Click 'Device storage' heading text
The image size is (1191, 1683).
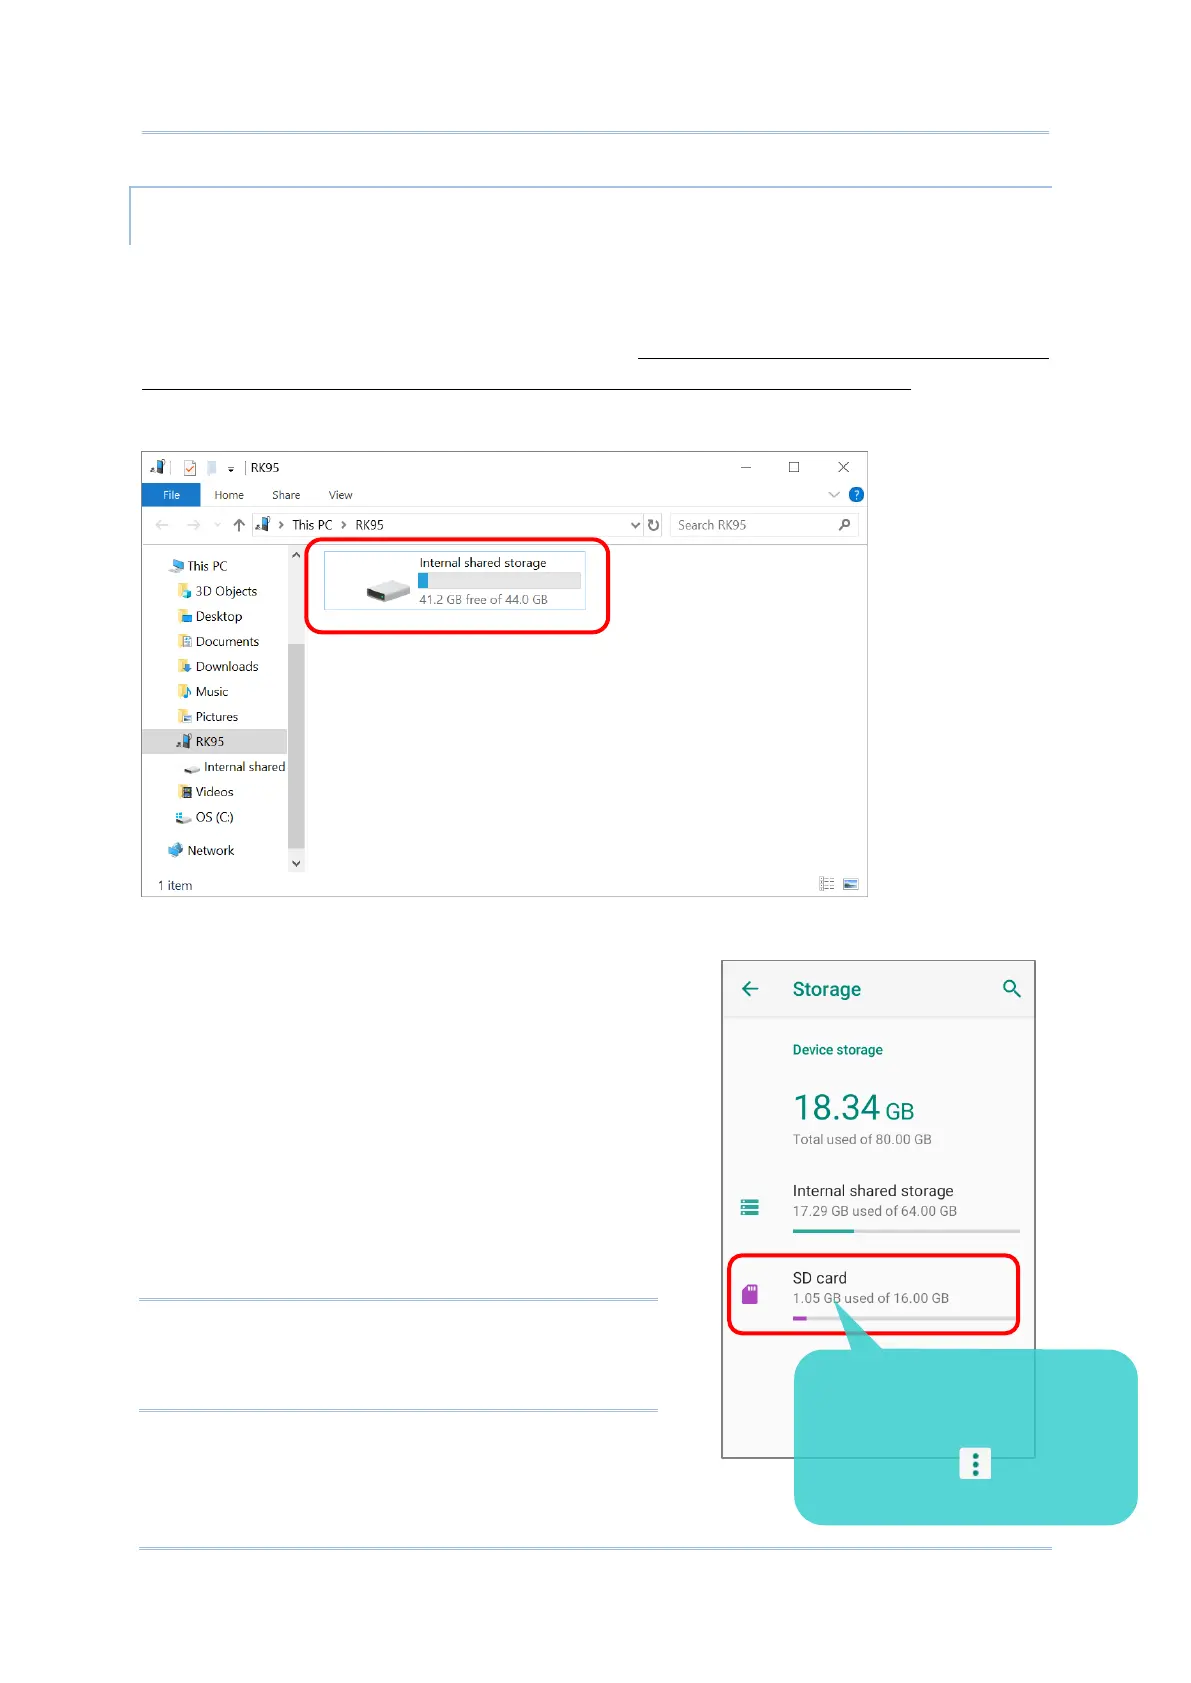click(x=837, y=1050)
